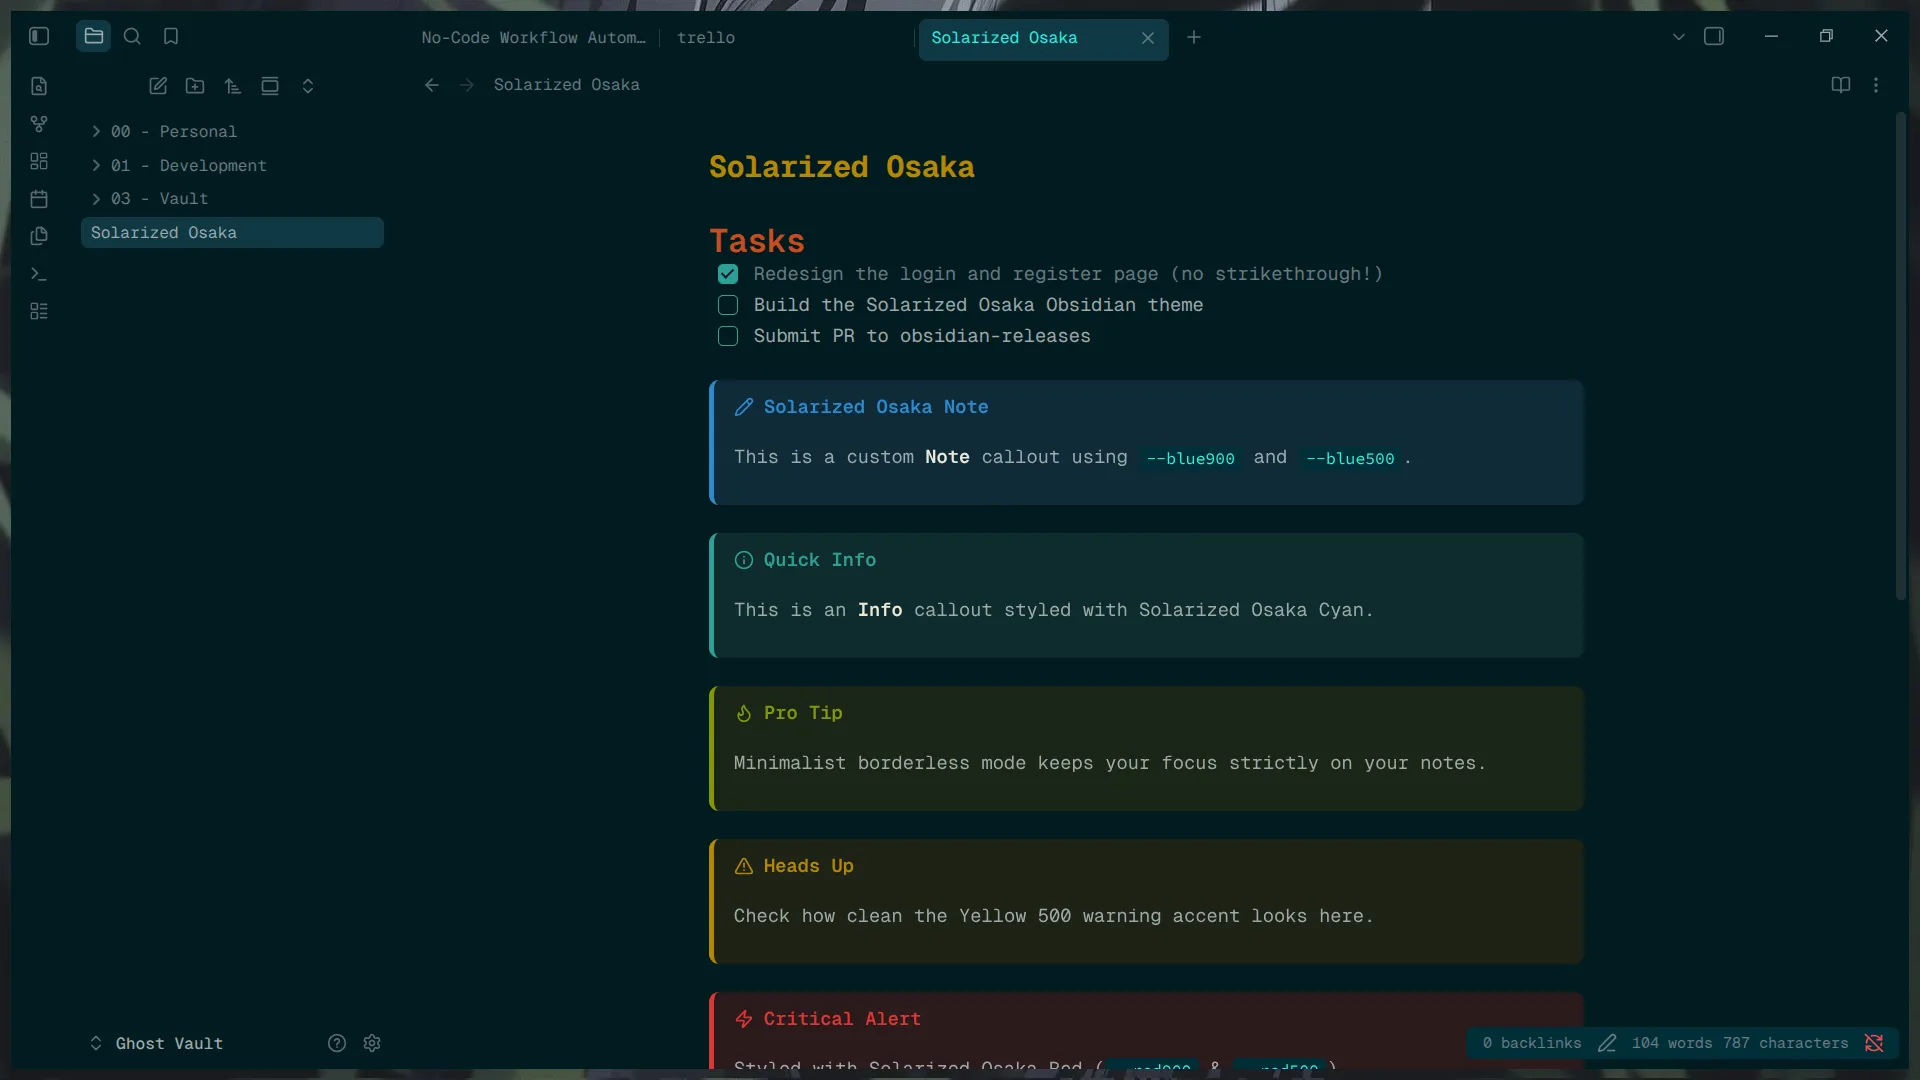Close the Solarized Osaka tab

tap(1148, 38)
